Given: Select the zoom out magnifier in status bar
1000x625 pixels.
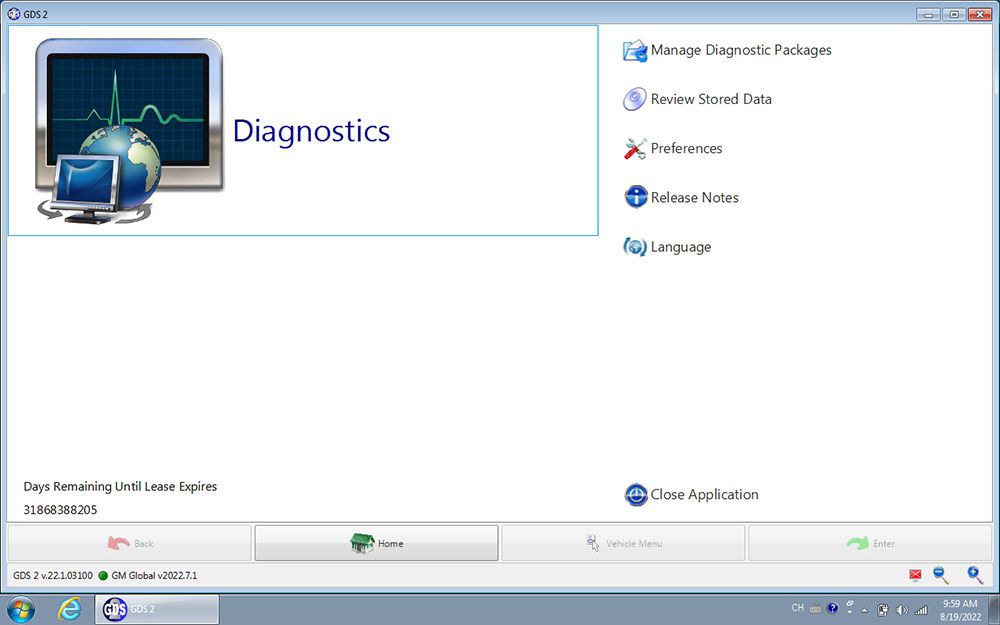Looking at the screenshot, I should pos(940,575).
